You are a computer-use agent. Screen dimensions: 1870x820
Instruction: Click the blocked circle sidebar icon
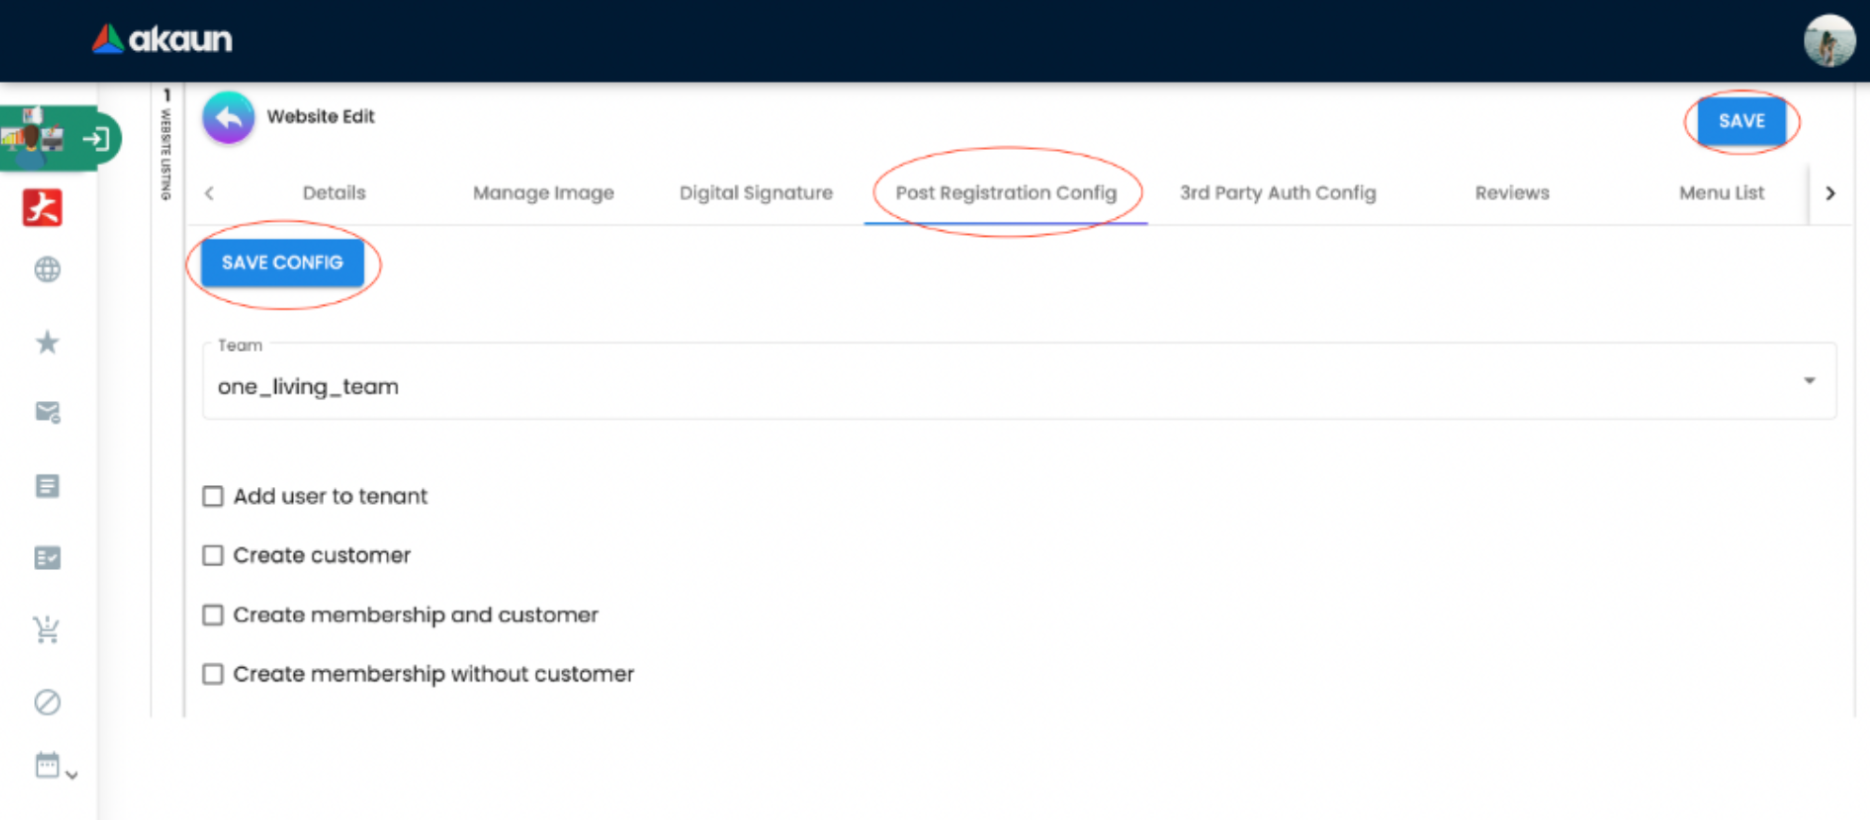coord(47,702)
